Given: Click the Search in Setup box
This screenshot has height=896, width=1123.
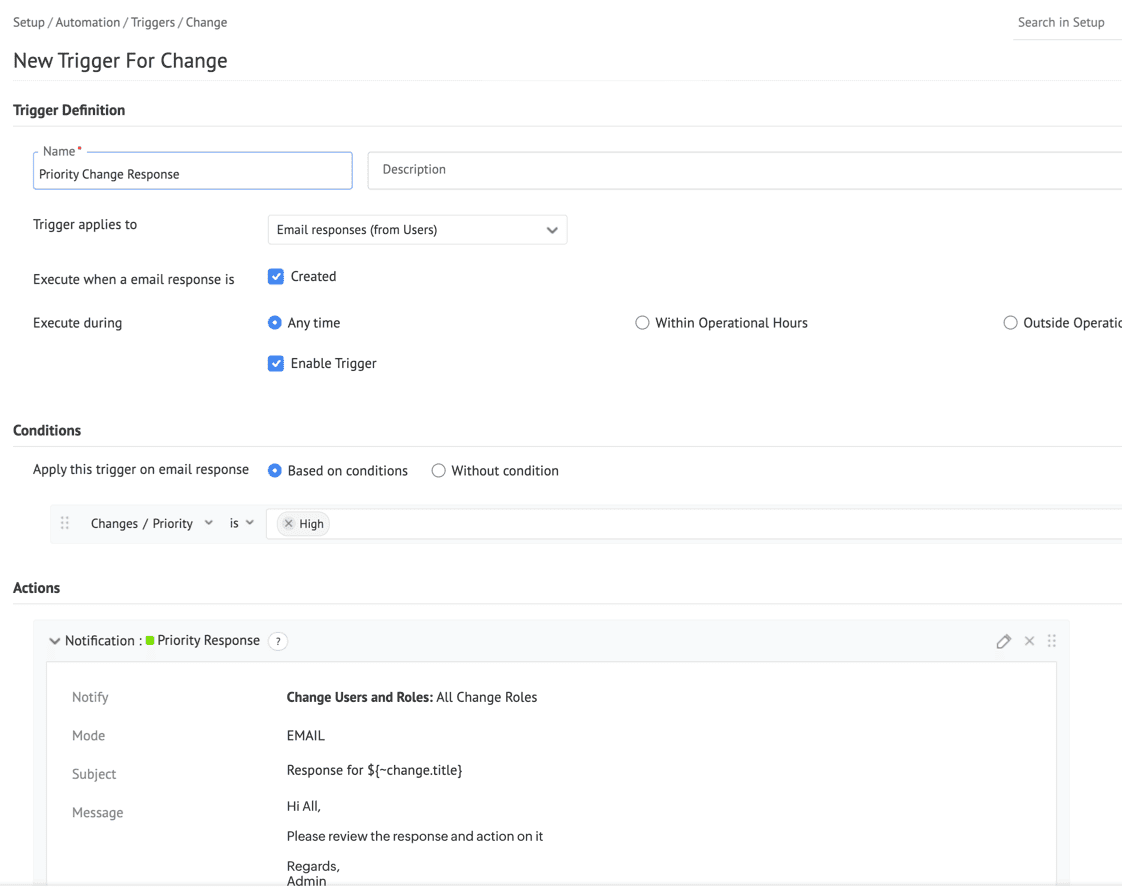Looking at the screenshot, I should point(1061,22).
